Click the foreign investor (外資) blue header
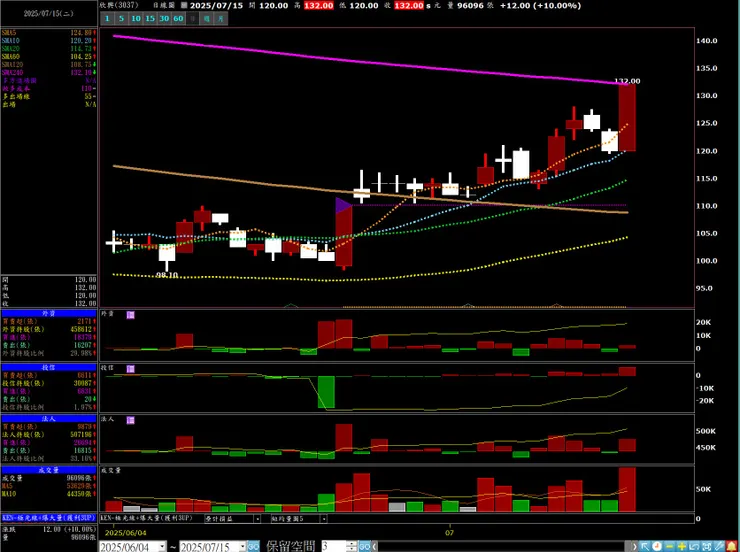740x552 pixels. [x=49, y=313]
